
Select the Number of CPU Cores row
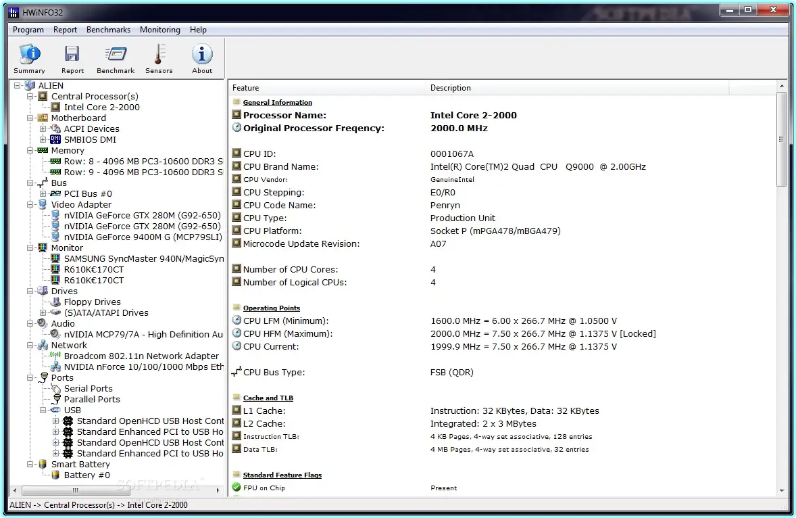coord(503,269)
